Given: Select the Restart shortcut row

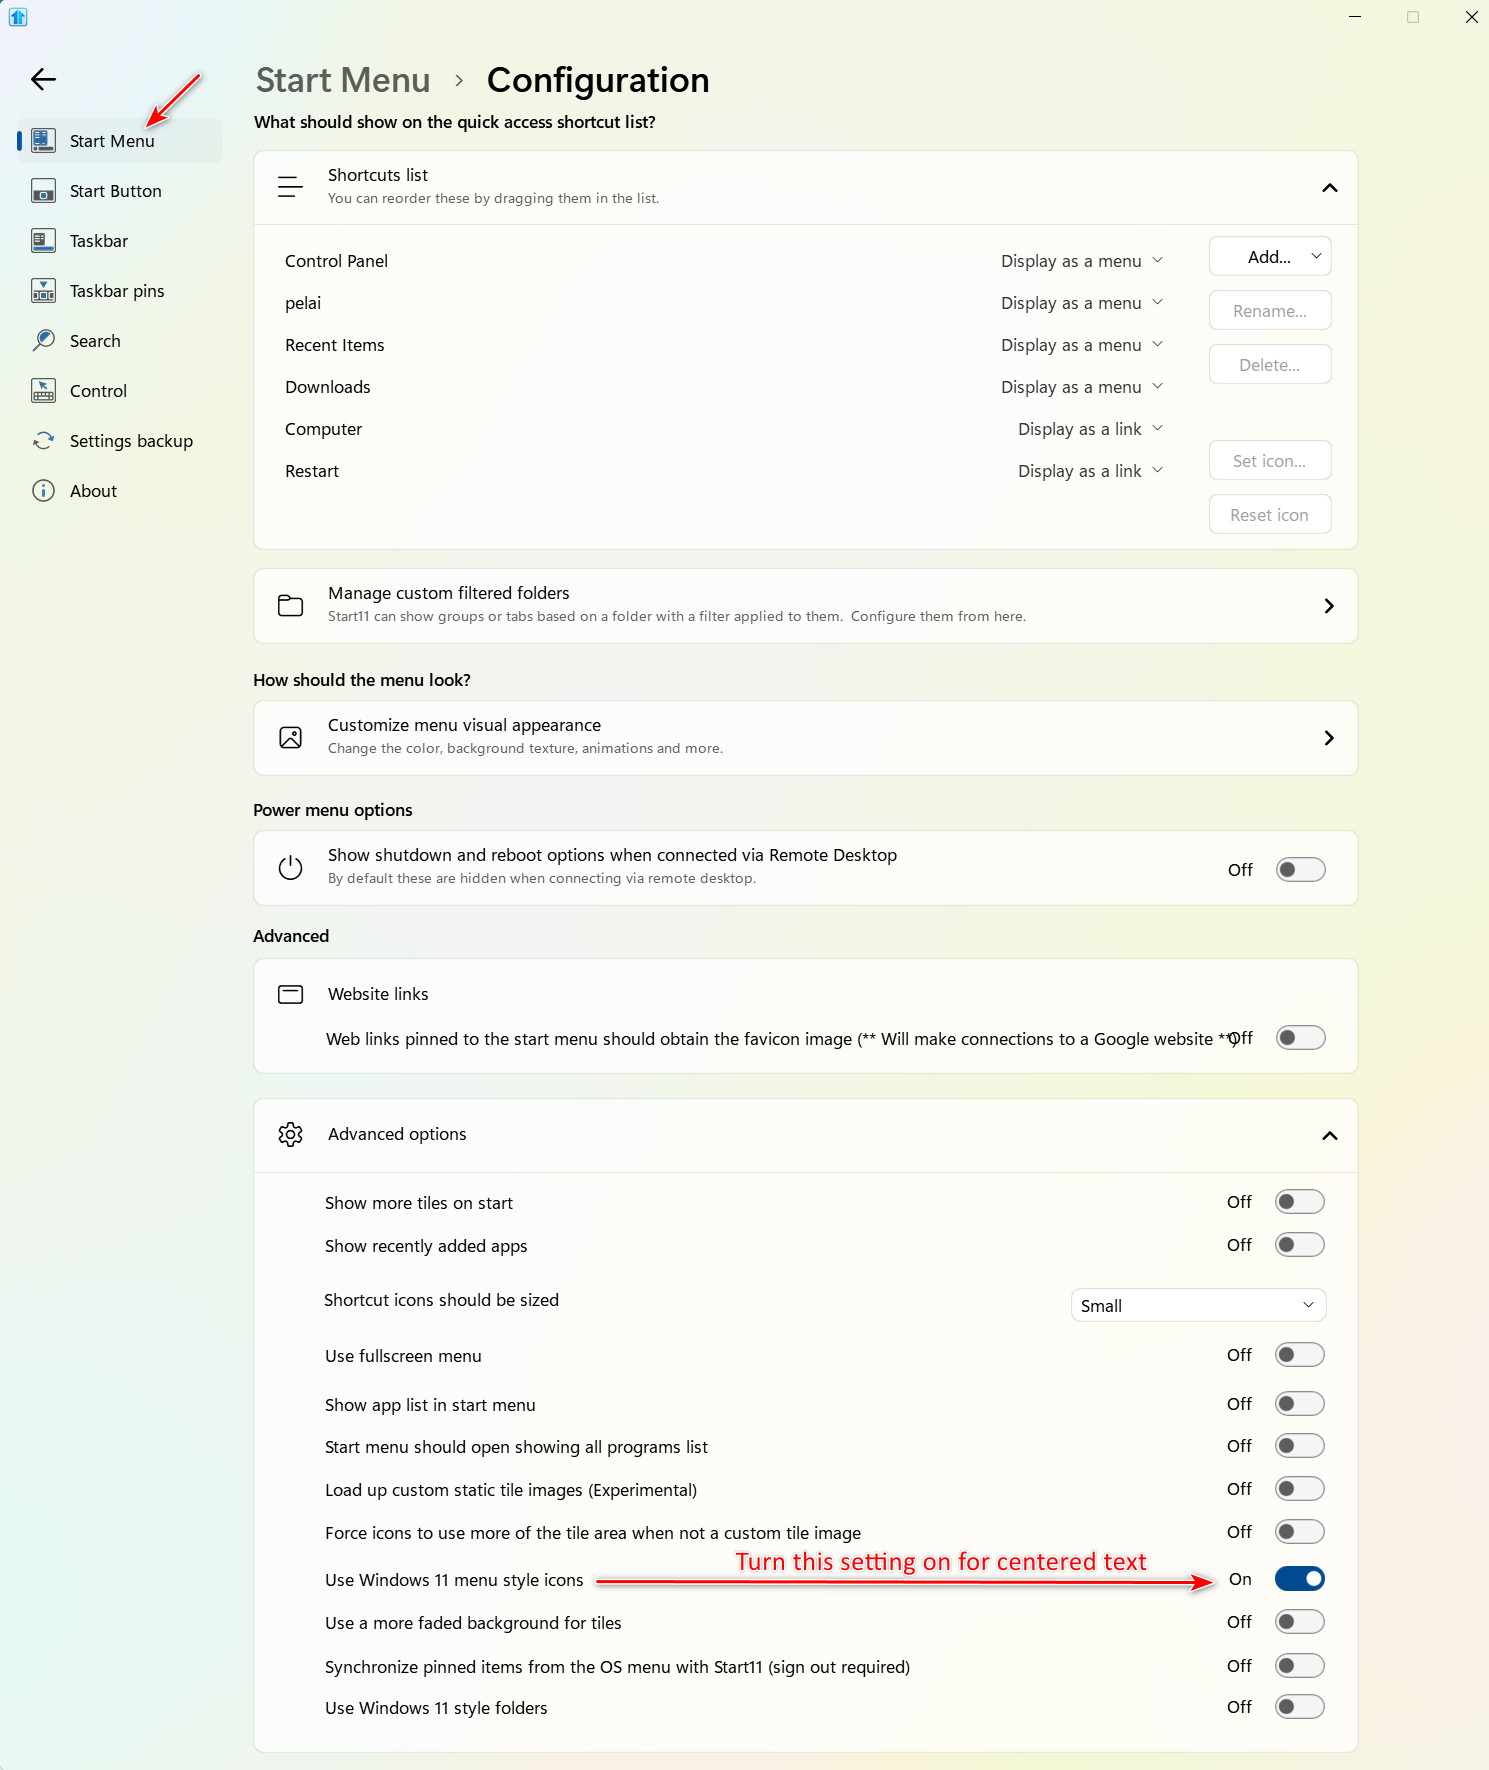Looking at the screenshot, I should (726, 471).
